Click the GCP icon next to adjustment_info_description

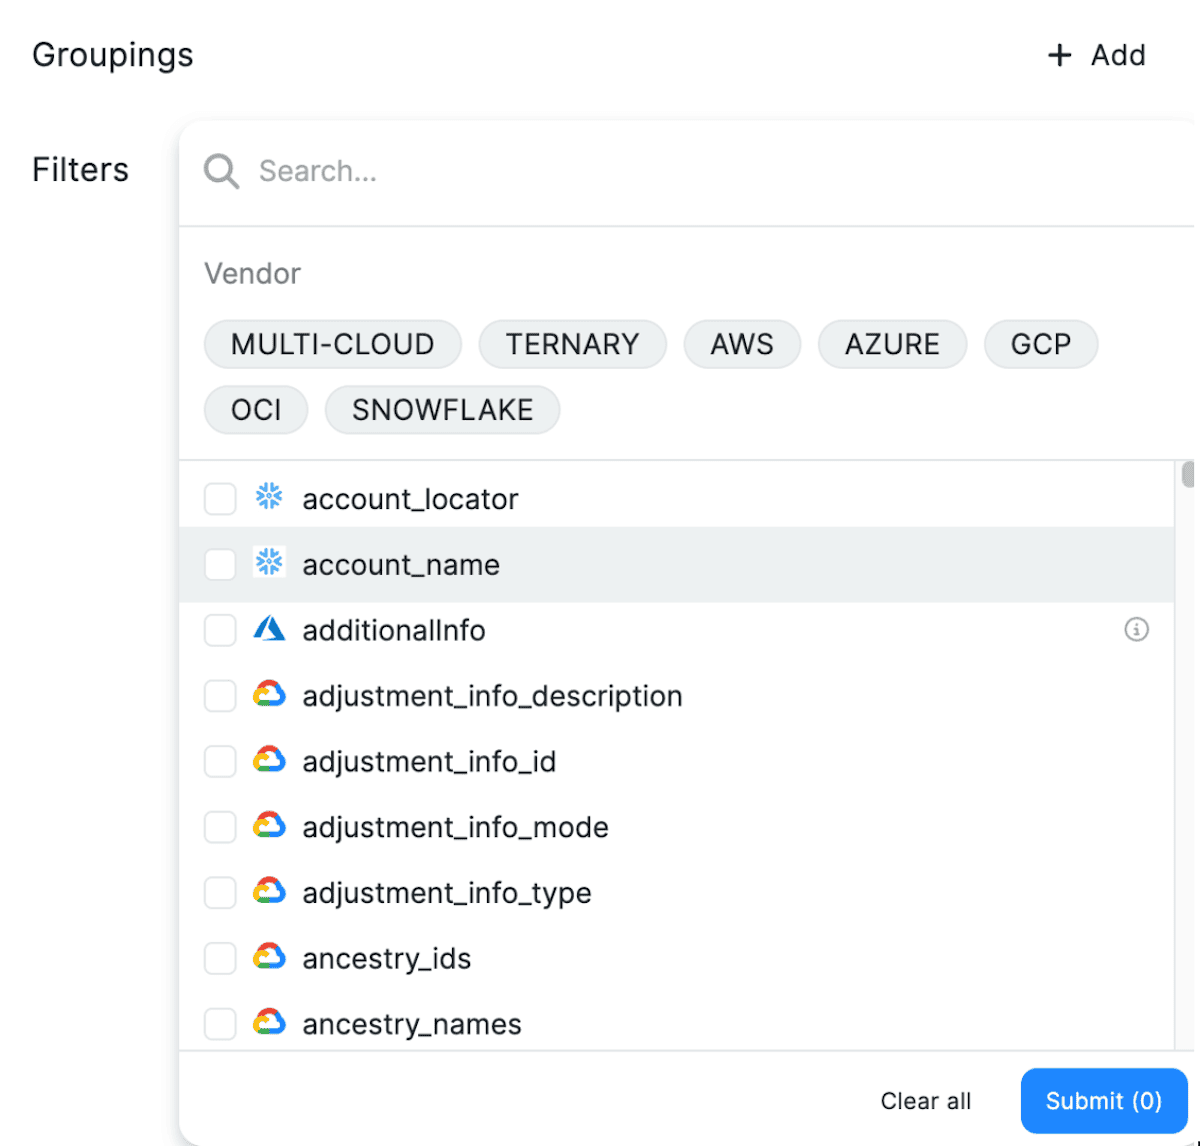(270, 696)
